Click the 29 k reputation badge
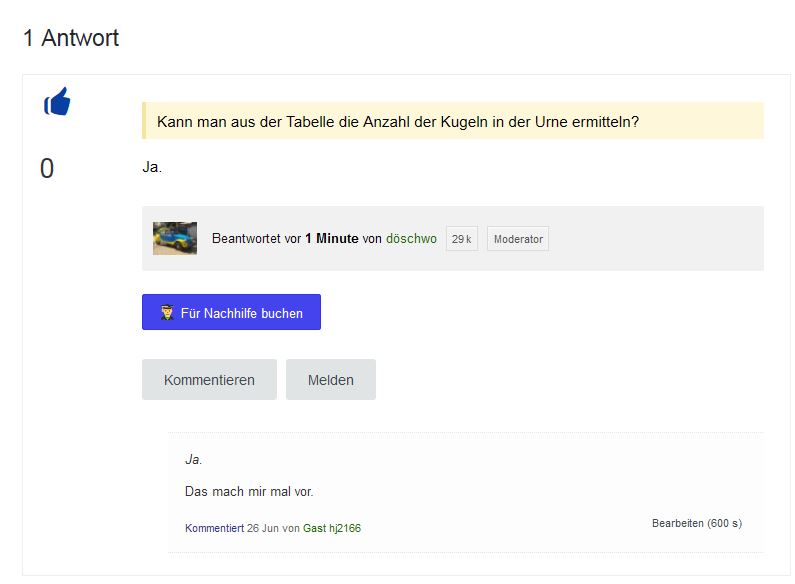 (461, 239)
